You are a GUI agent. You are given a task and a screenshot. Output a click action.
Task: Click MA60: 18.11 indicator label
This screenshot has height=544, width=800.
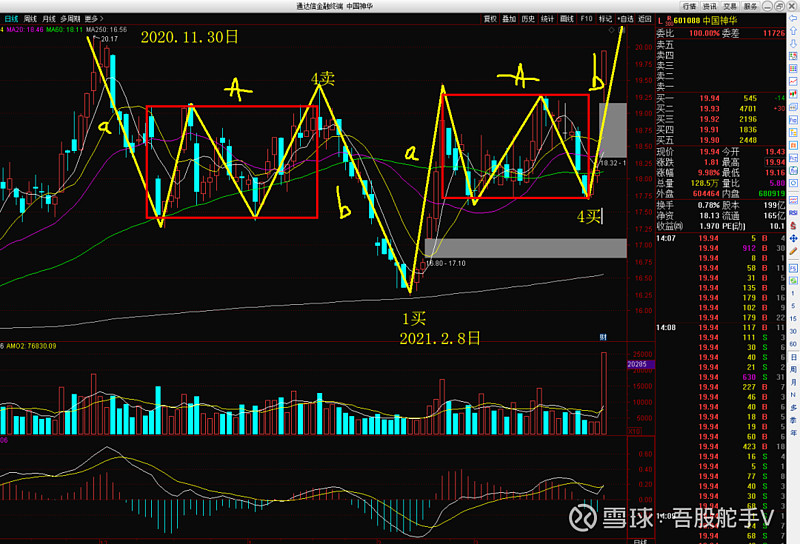pos(64,30)
